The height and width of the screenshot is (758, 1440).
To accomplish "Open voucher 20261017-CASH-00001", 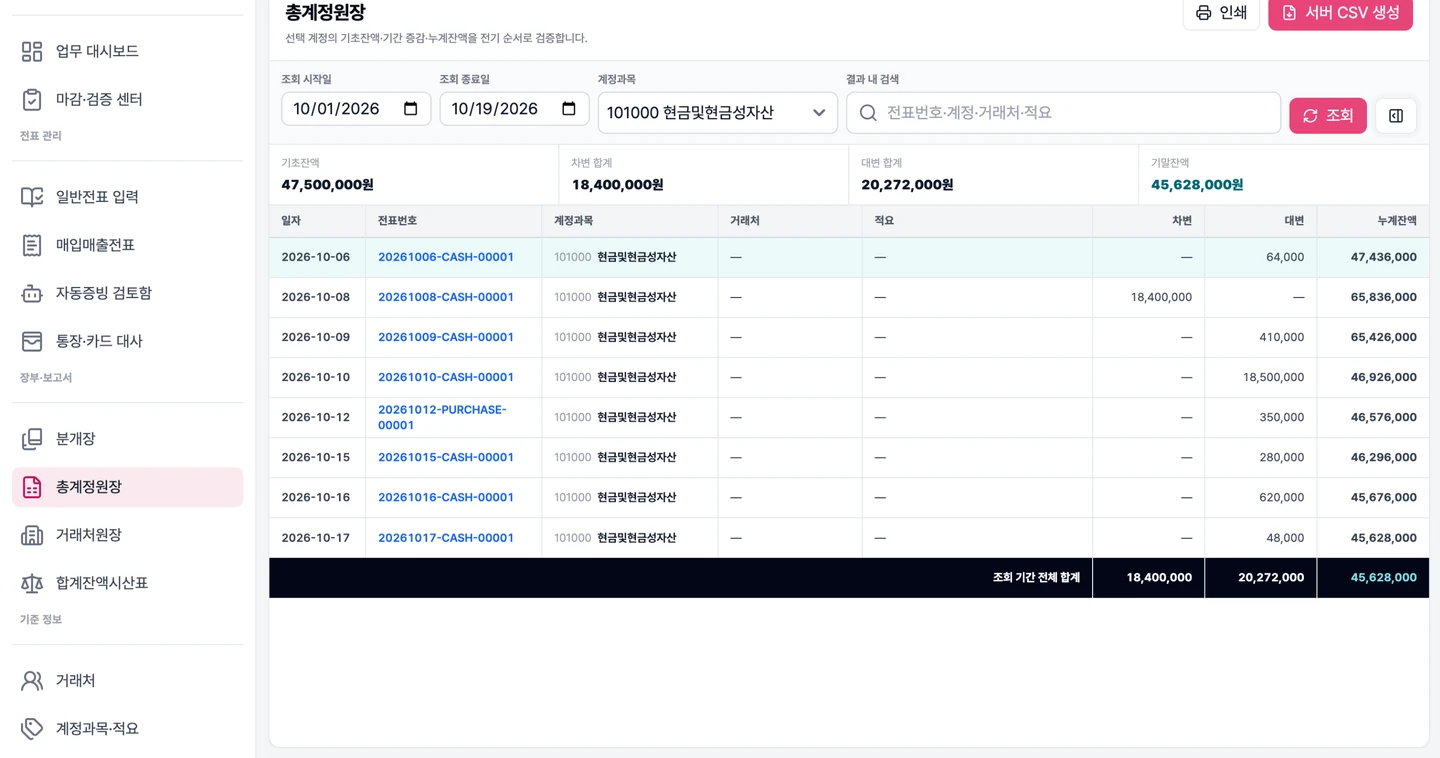I will (446, 538).
